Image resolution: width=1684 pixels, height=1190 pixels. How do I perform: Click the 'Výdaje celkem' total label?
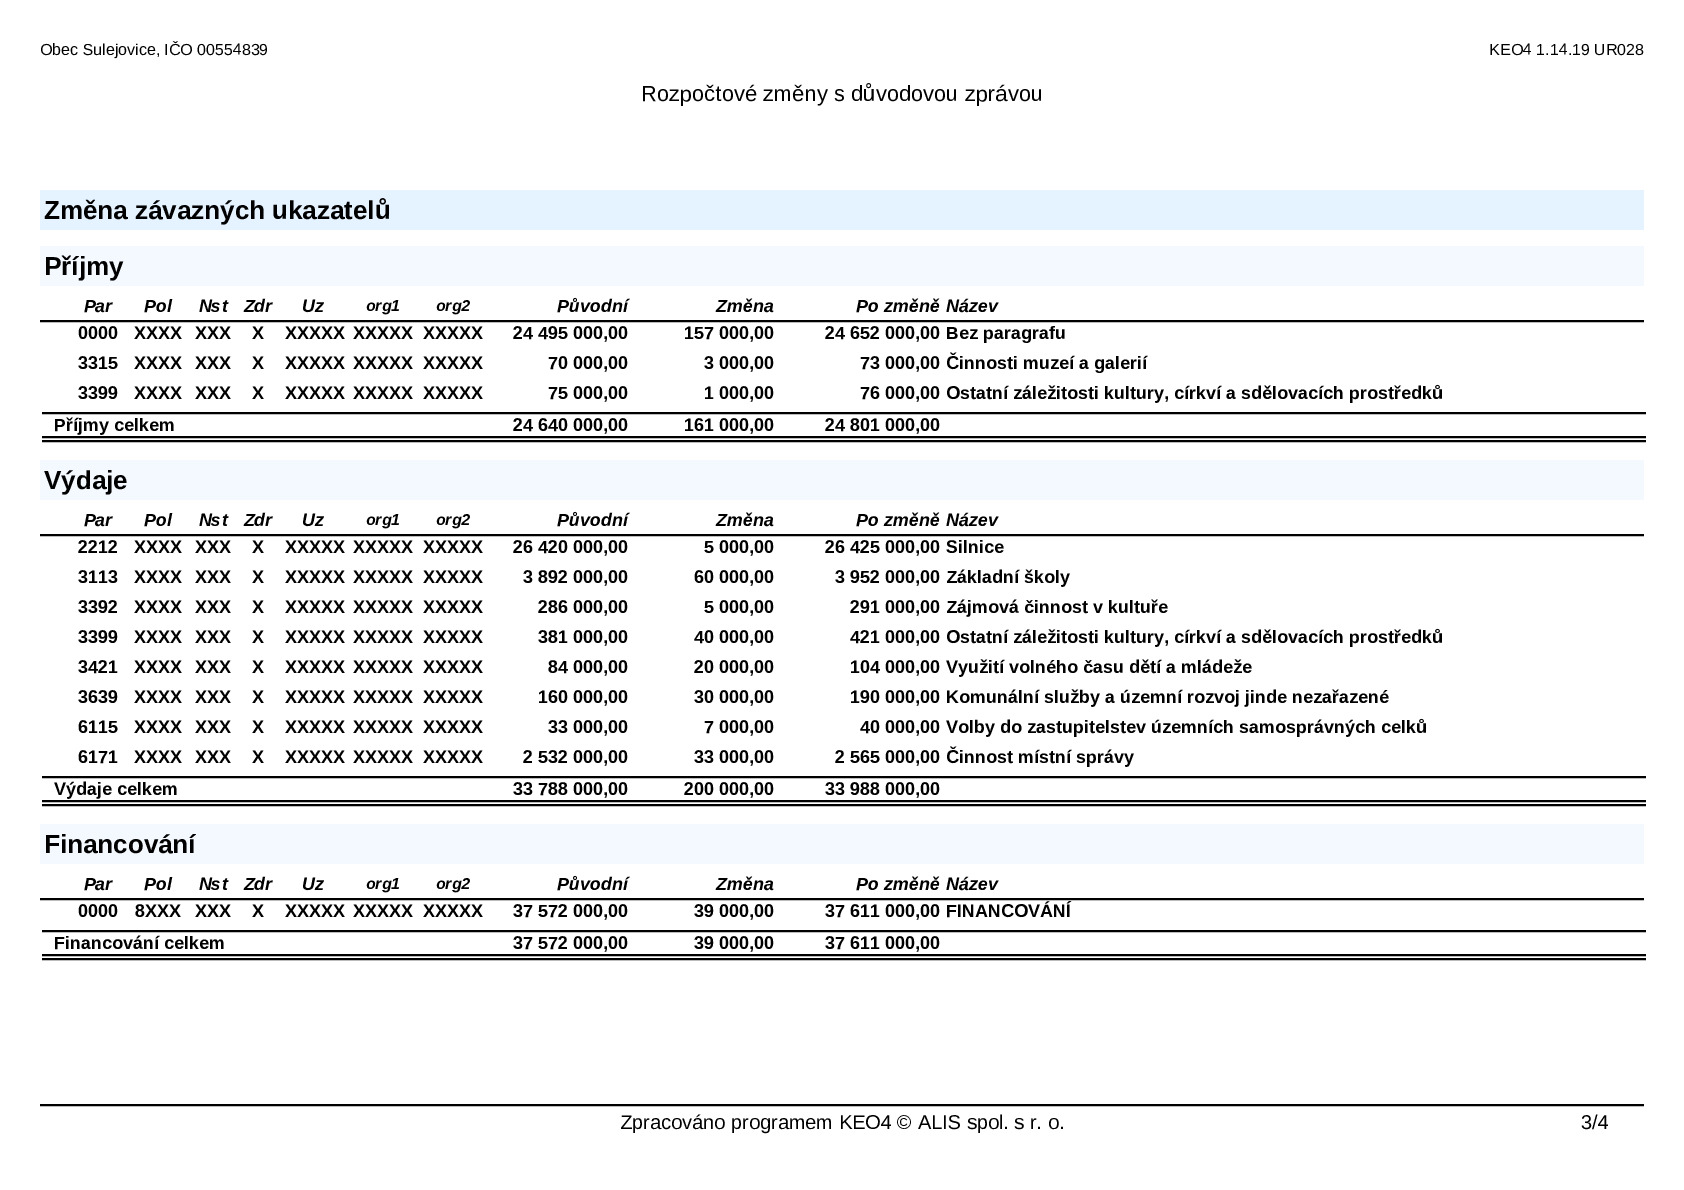(x=115, y=789)
